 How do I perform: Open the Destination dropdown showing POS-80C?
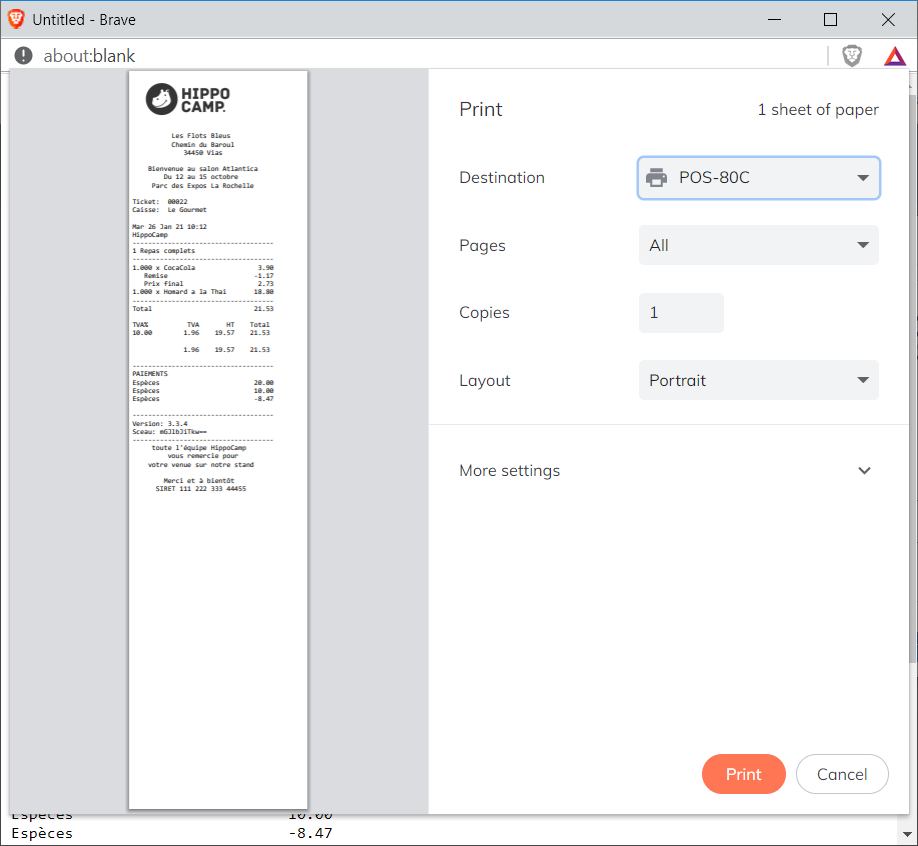[x=759, y=178]
